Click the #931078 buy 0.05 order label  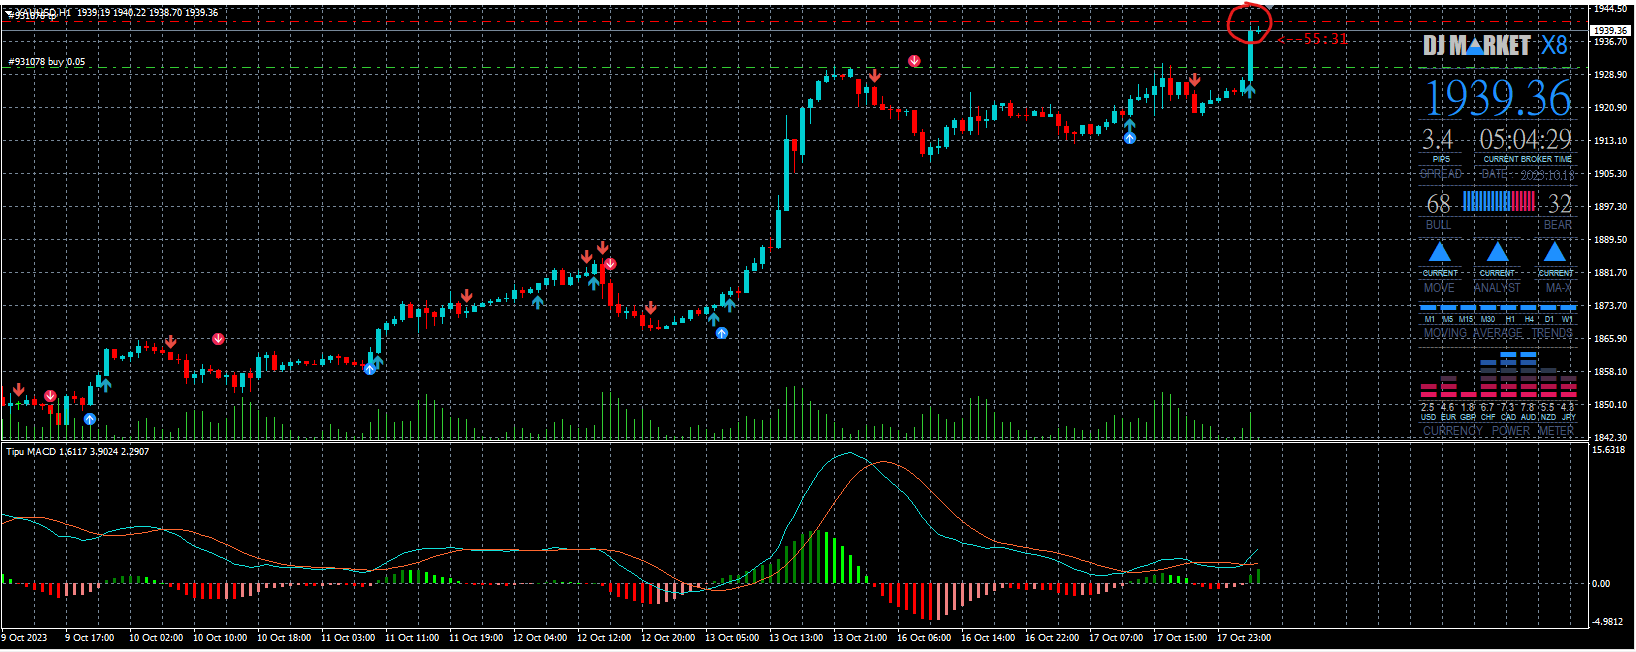click(47, 62)
